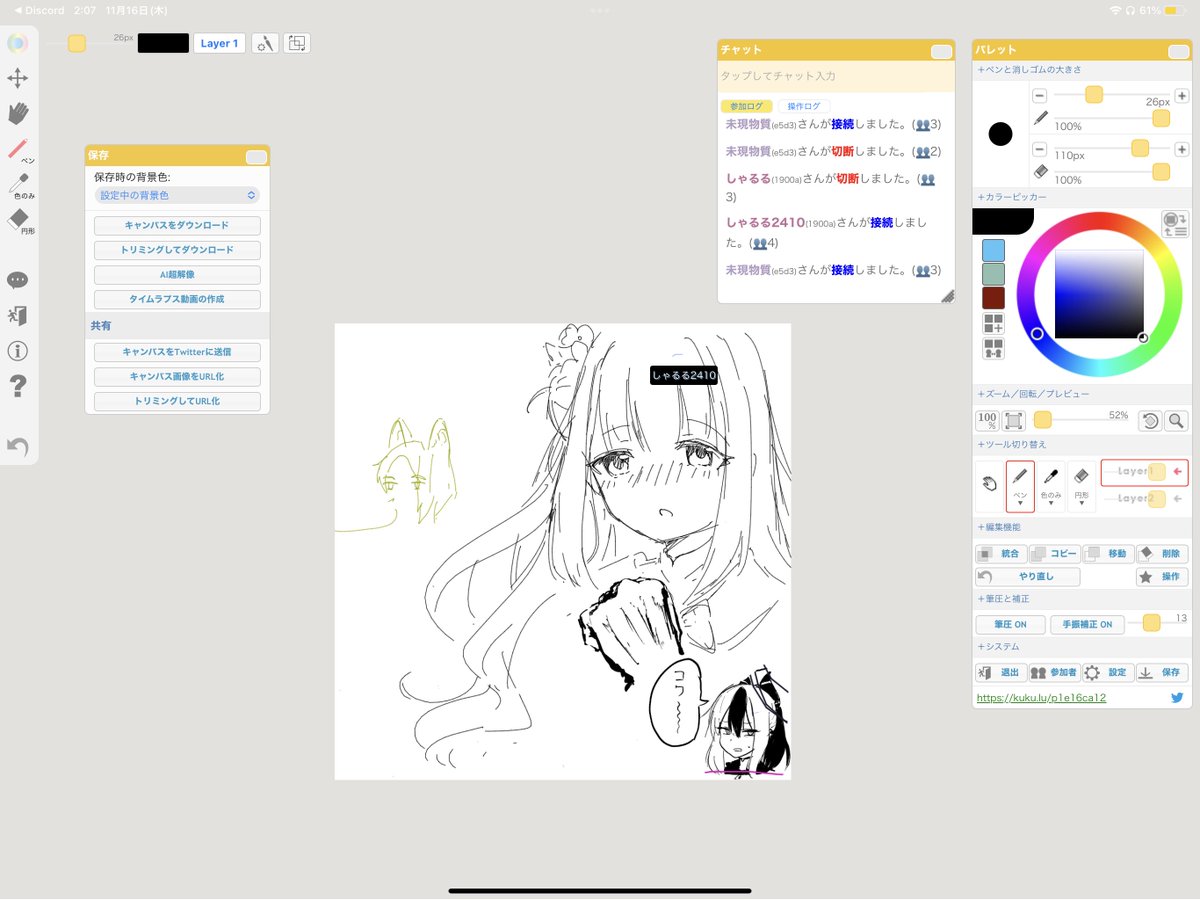Select the dark red color swatch
This screenshot has height=900, width=1200.
[x=993, y=298]
